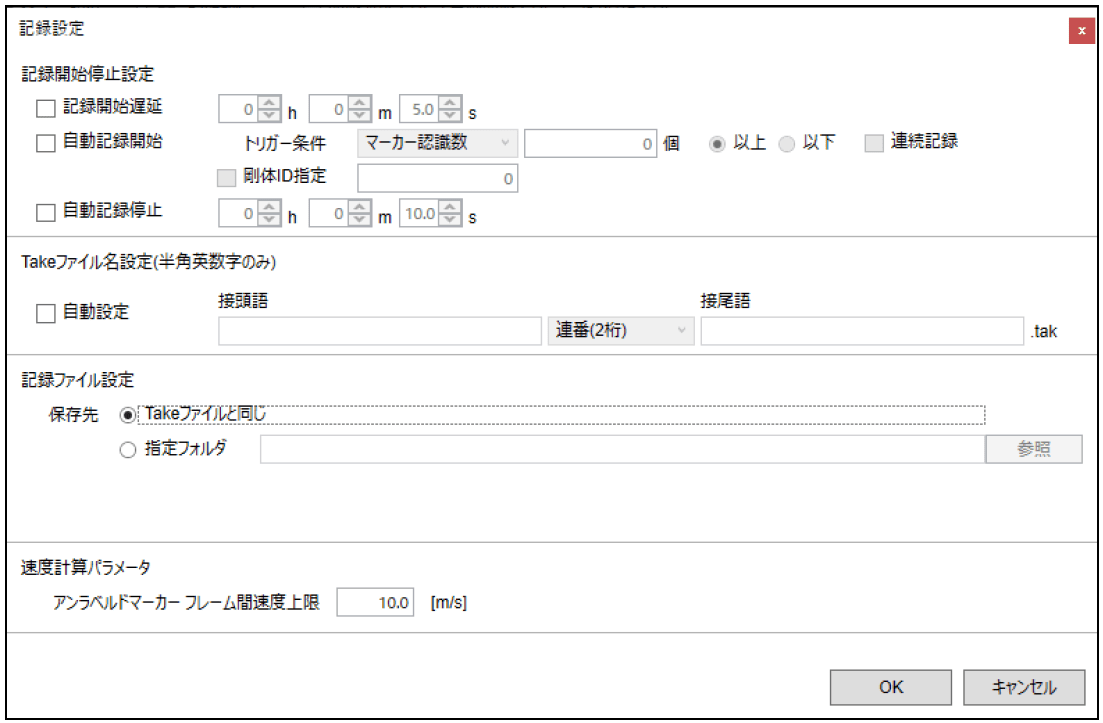1103x723 pixels.
Task: Click the 記録開始遅延 seconds field showing 5.0
Action: [419, 109]
